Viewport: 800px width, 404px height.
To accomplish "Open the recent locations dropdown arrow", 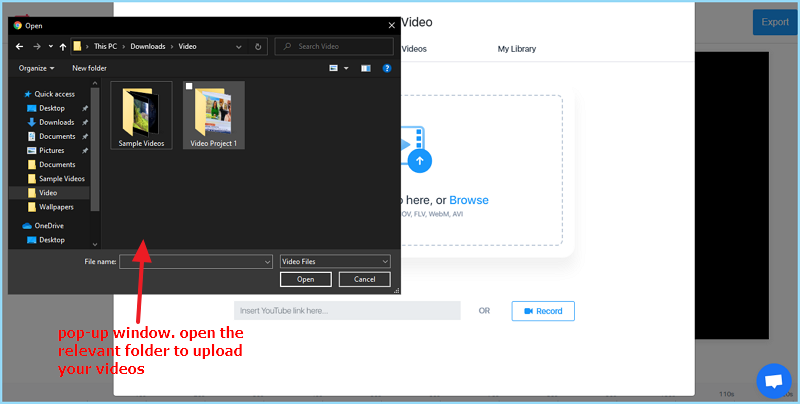I will point(51,46).
